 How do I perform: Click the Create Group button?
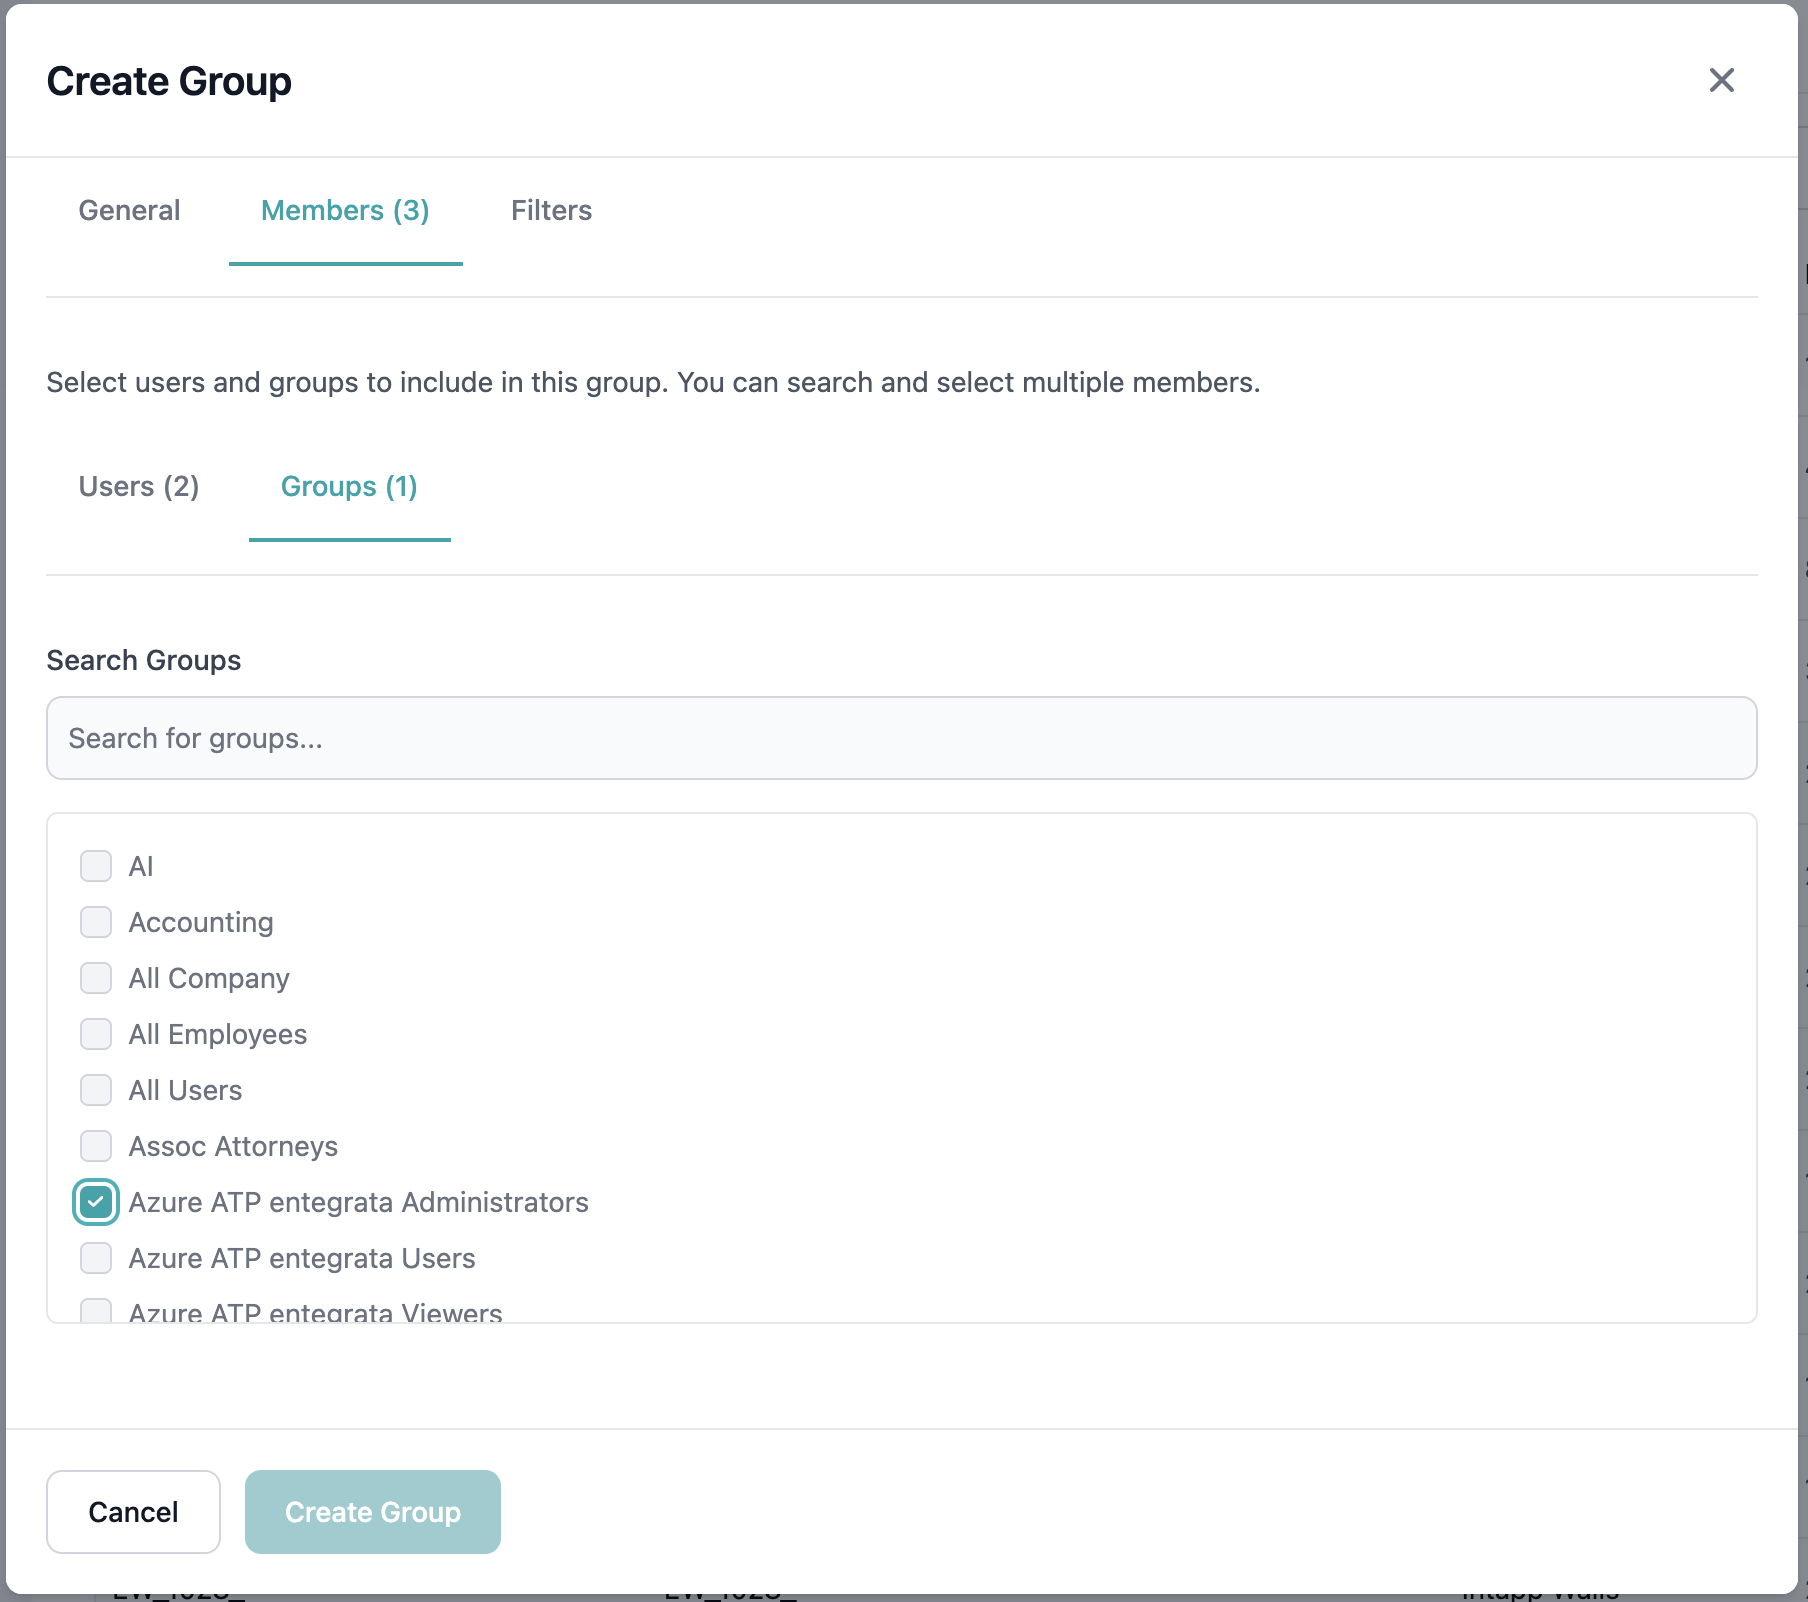coord(373,1512)
